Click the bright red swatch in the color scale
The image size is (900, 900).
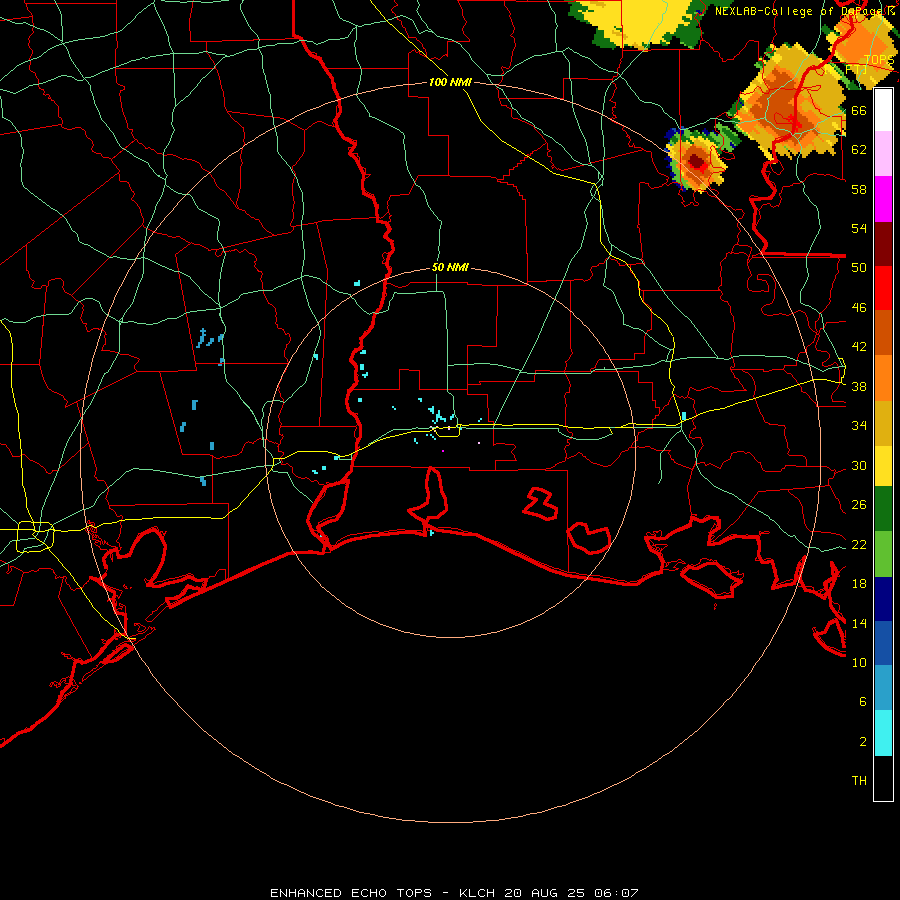point(883,289)
